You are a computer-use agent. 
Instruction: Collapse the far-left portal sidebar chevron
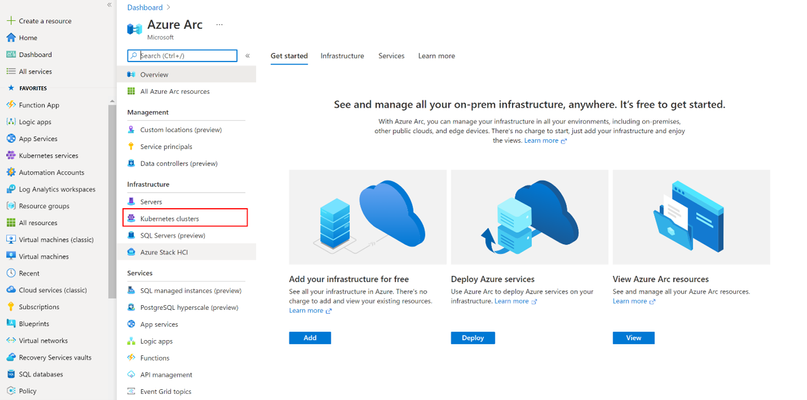109,5
